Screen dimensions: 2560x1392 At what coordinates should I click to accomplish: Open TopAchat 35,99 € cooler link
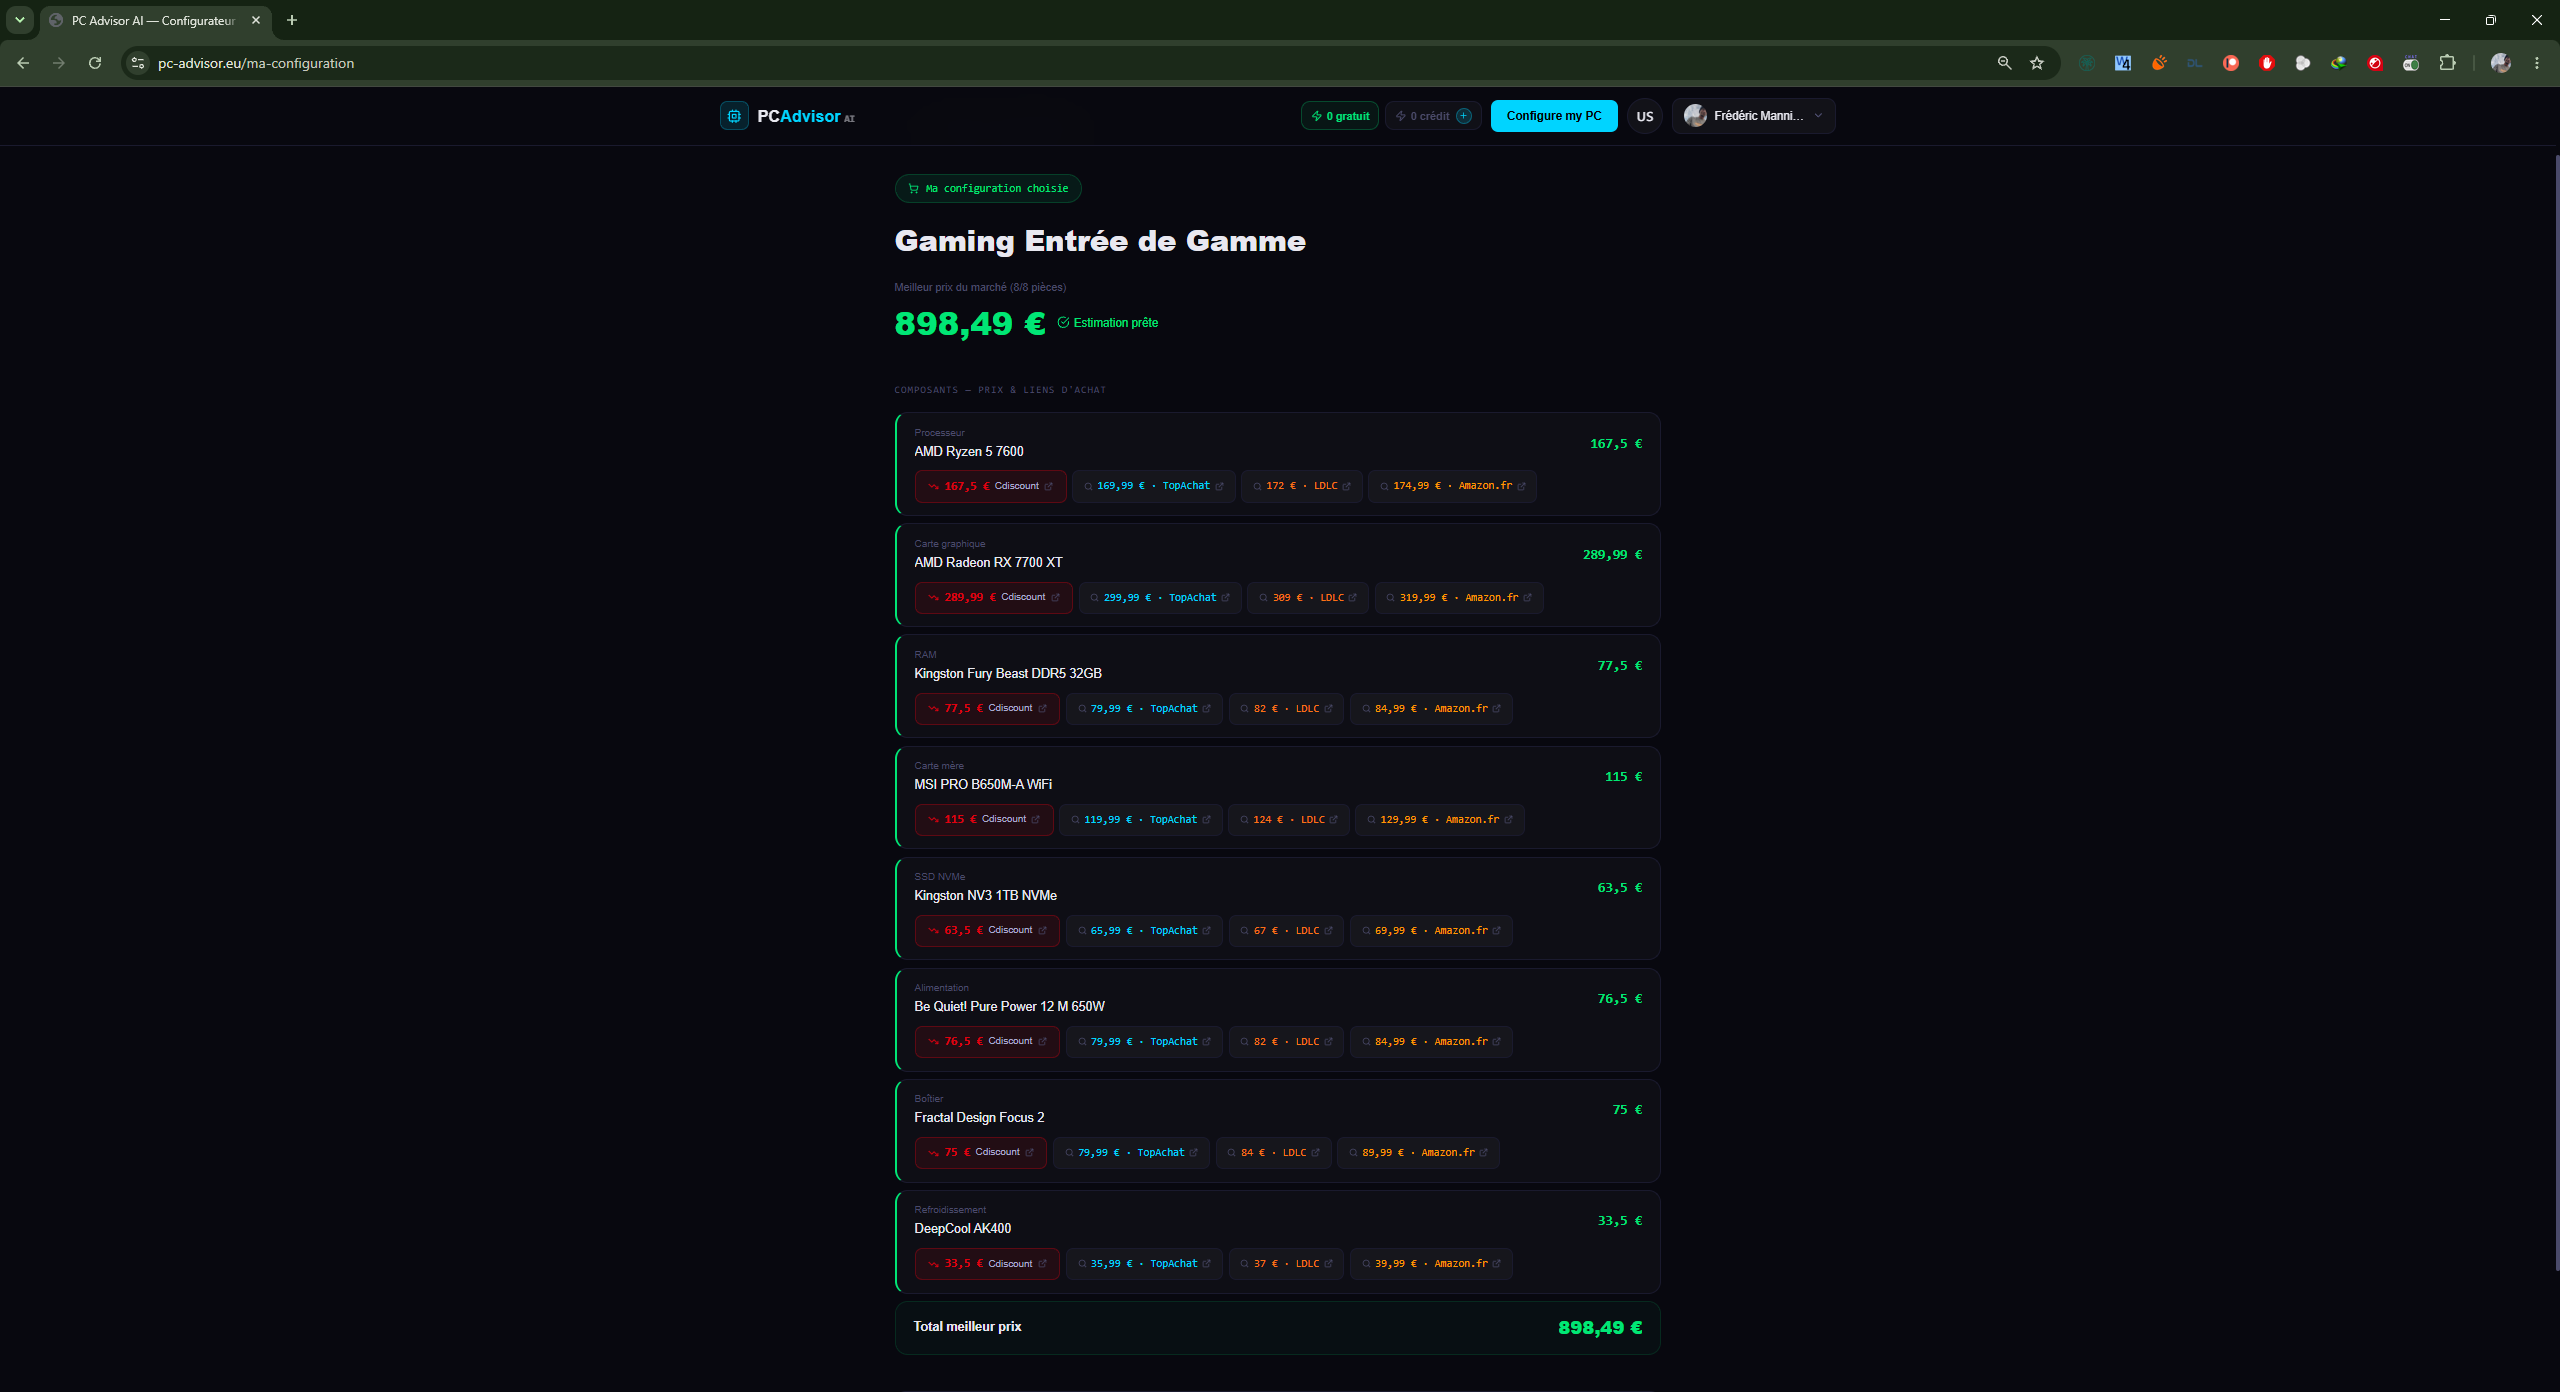[1144, 1264]
